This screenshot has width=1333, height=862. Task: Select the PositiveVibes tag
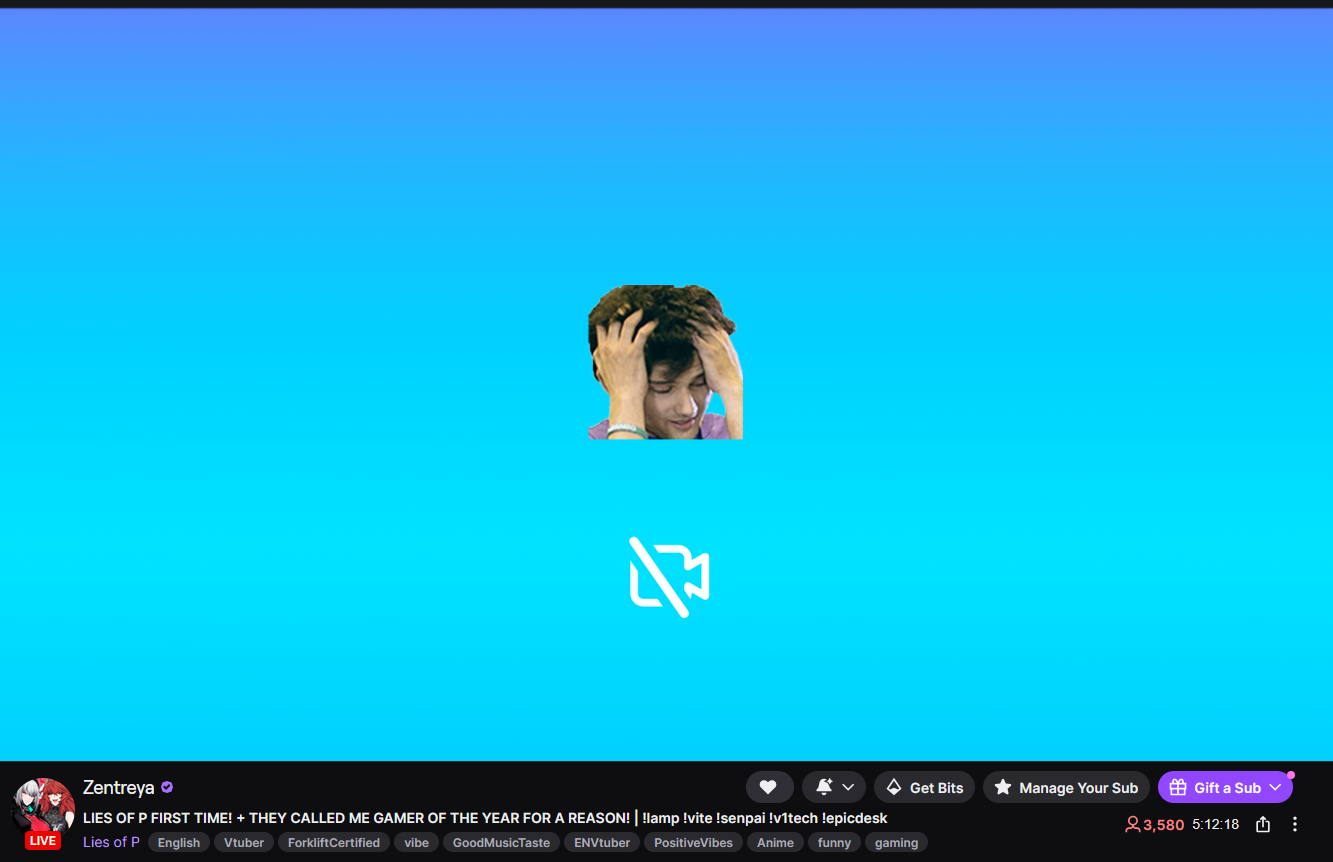coord(693,843)
